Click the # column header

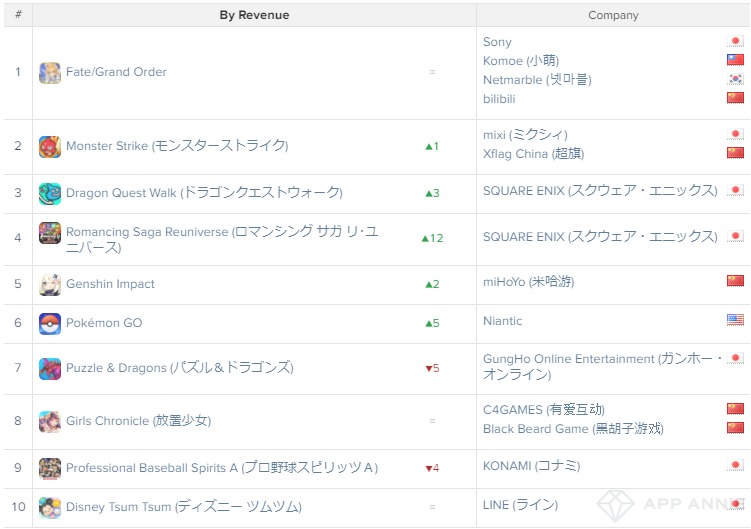point(18,14)
